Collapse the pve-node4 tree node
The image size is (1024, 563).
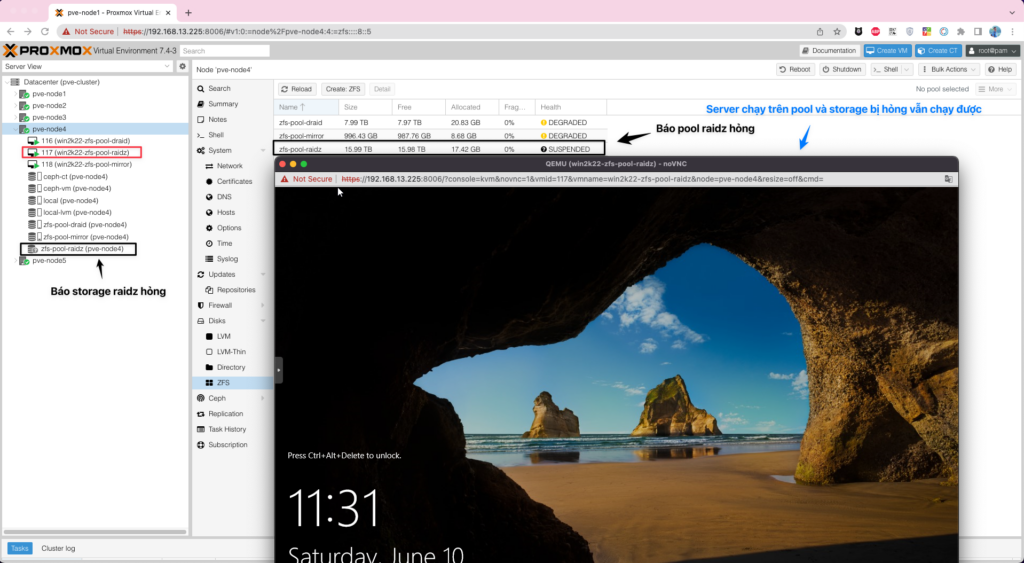pos(16,129)
